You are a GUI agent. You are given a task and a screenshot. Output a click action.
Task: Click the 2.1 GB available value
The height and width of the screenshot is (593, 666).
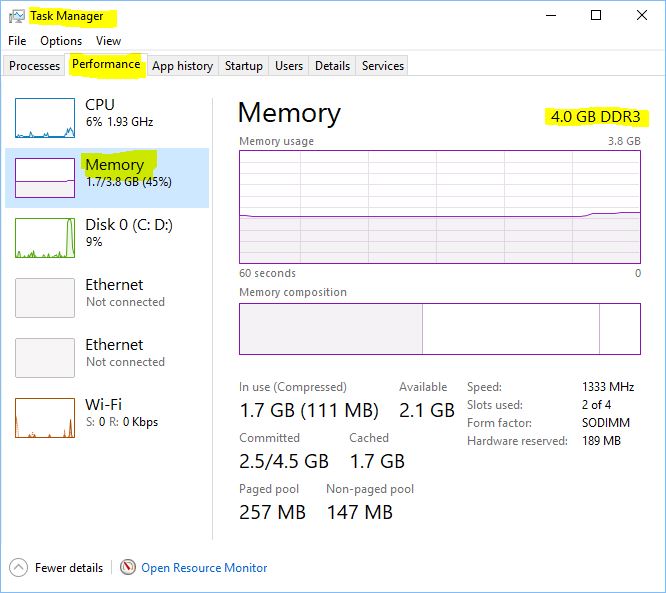click(427, 410)
